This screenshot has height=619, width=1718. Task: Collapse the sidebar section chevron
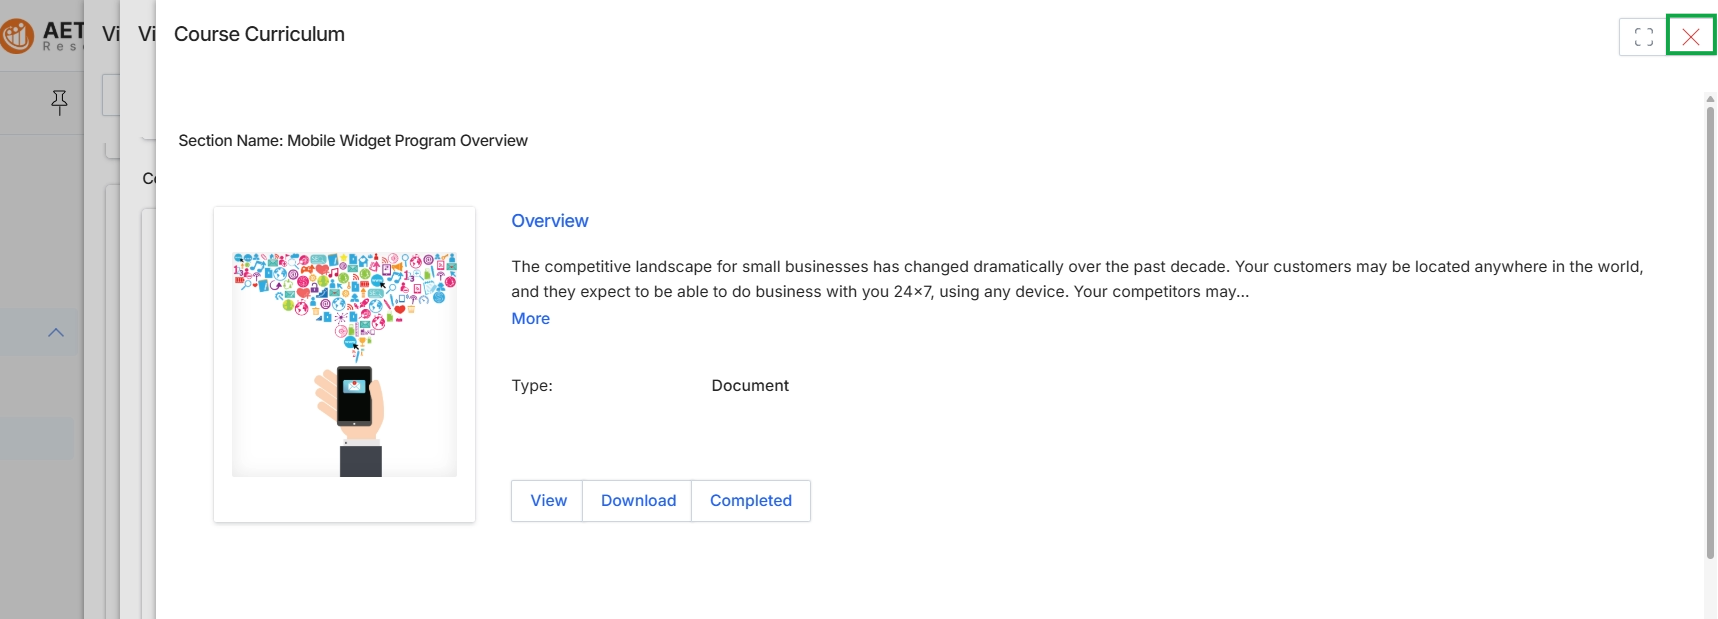coord(56,332)
